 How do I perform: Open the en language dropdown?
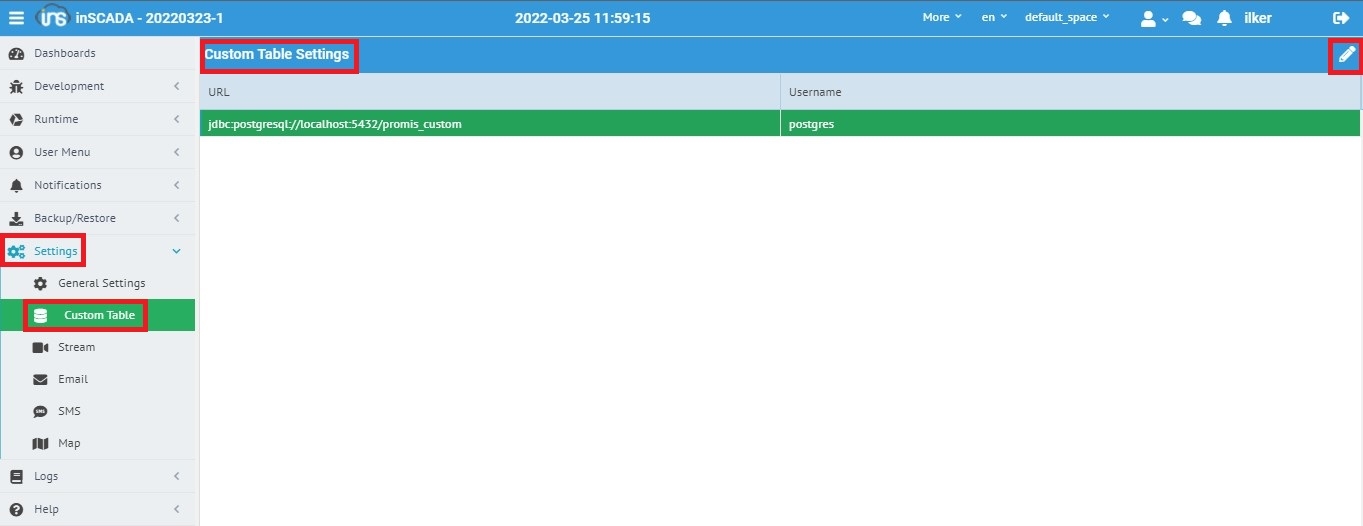coord(994,18)
